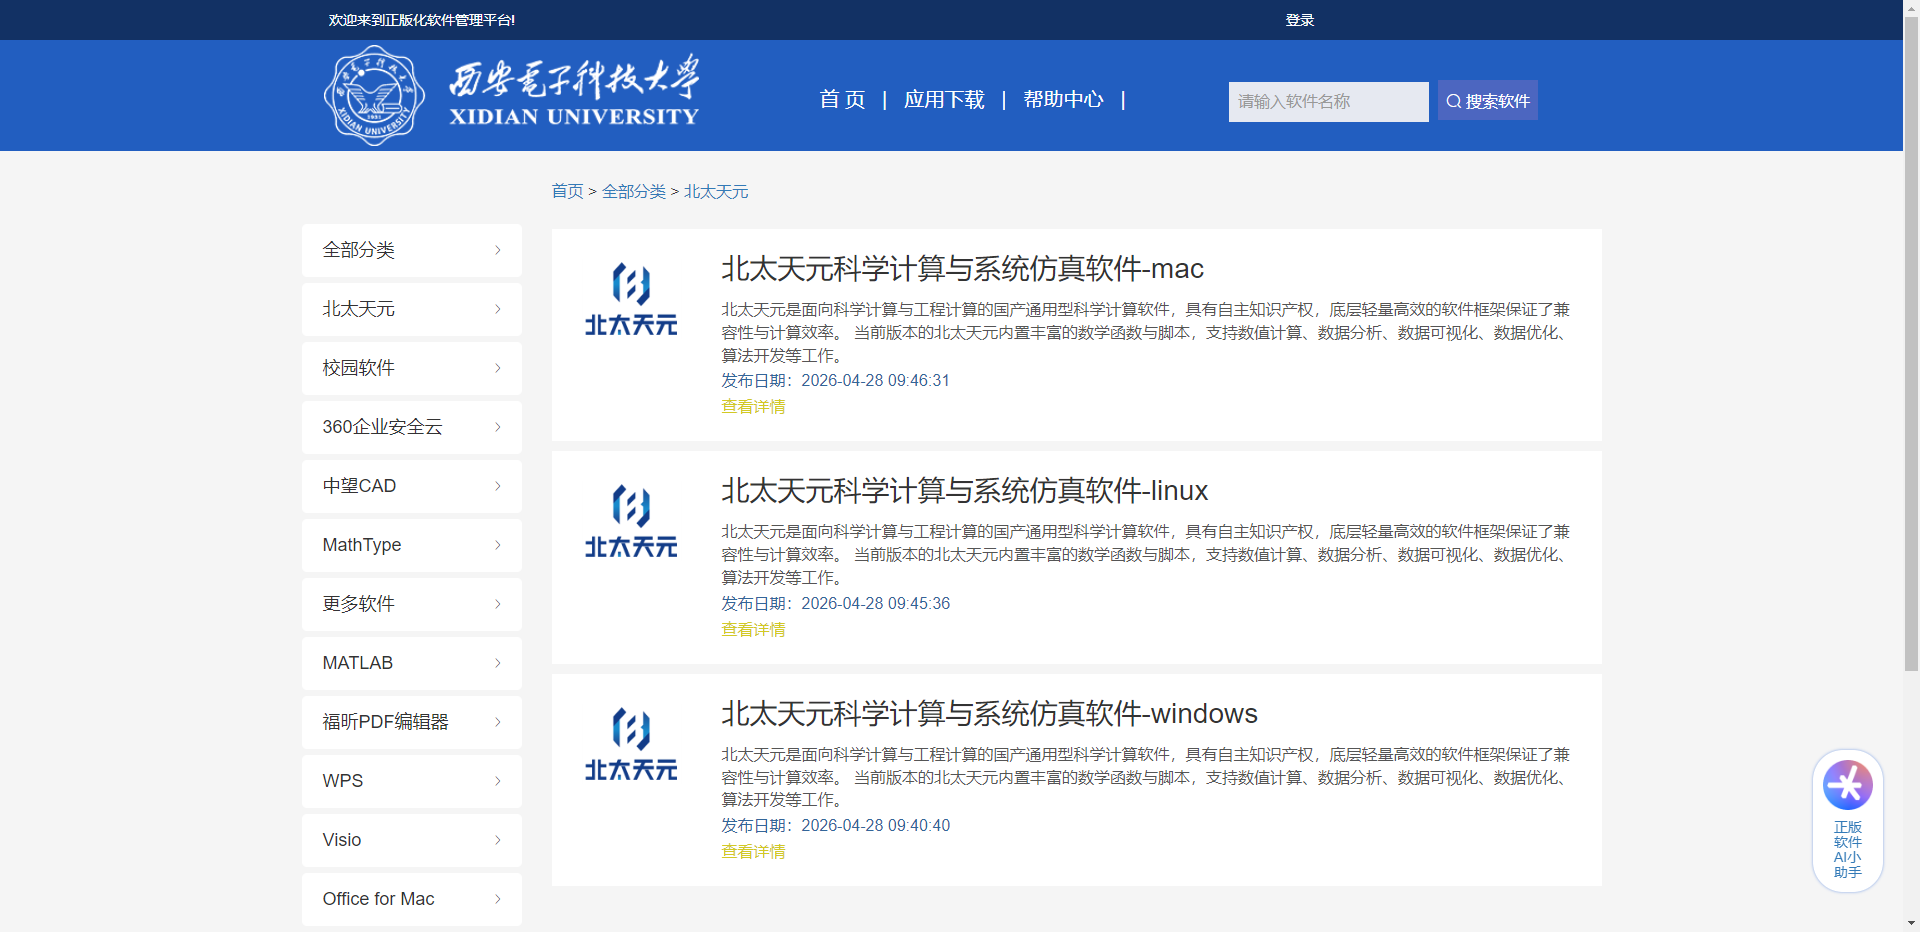Open 应用下载 in the top navigation
This screenshot has height=932, width=1920.
(944, 100)
